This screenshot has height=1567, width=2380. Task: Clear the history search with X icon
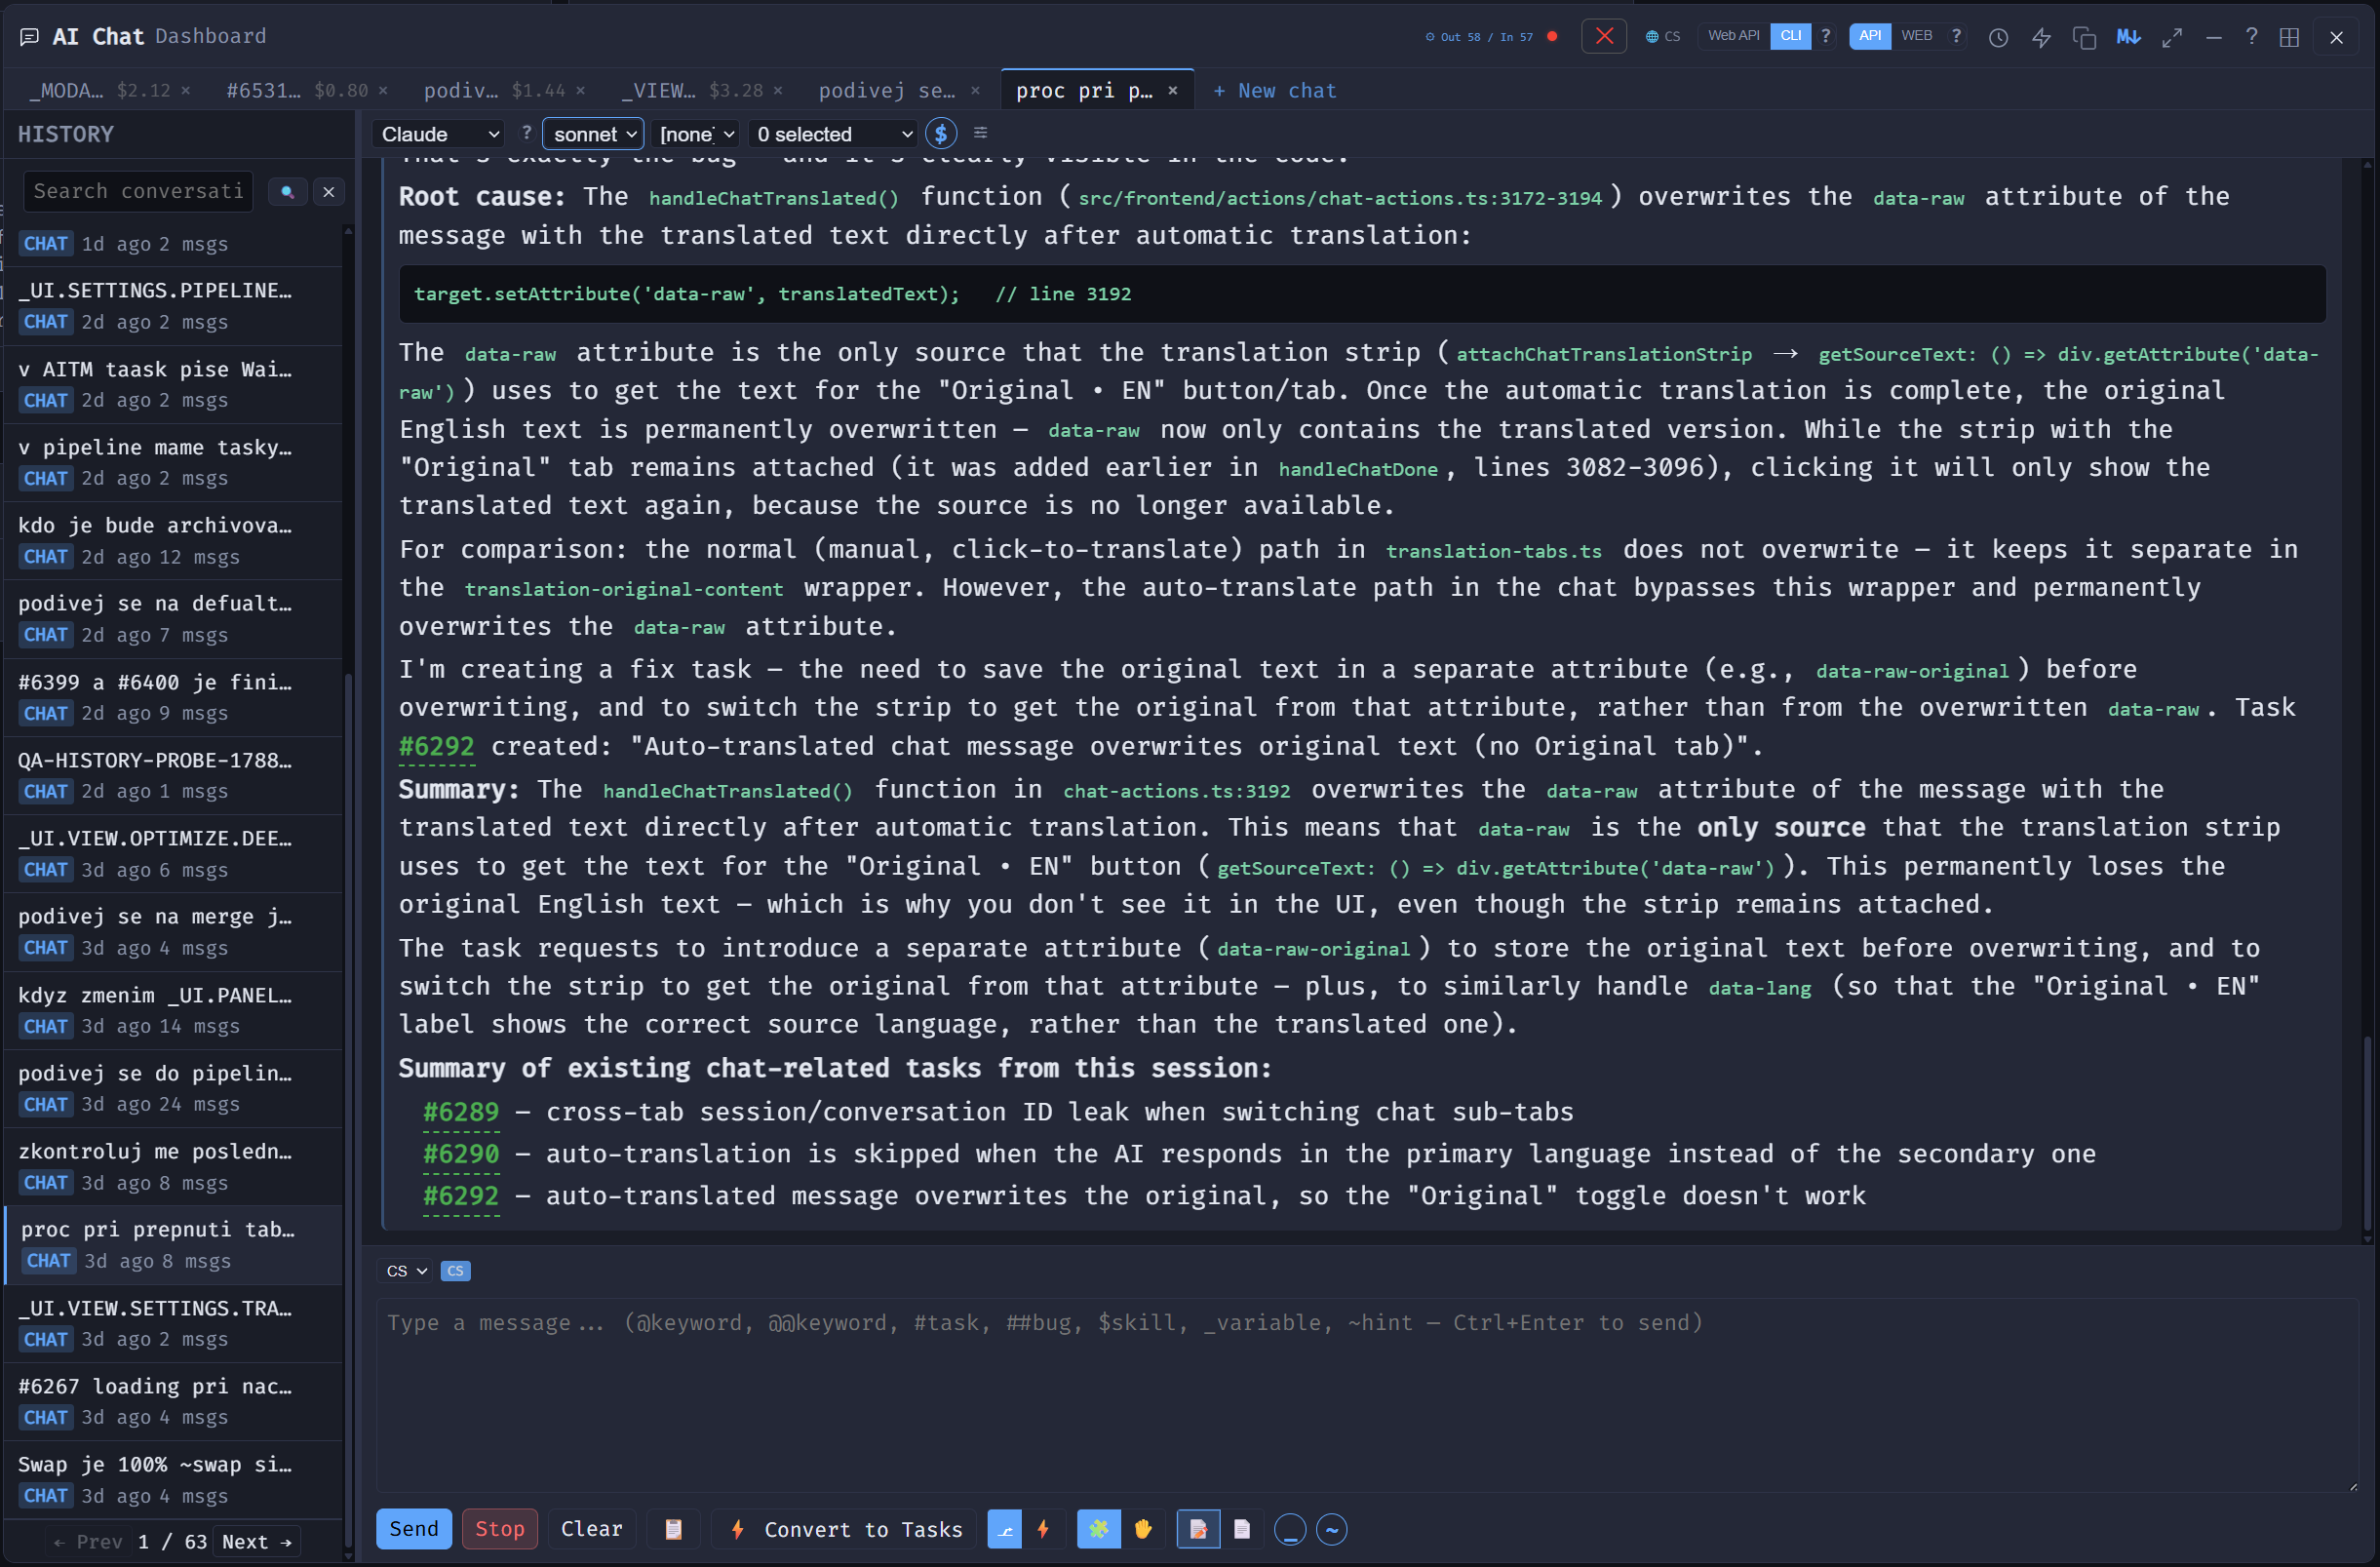[x=328, y=191]
